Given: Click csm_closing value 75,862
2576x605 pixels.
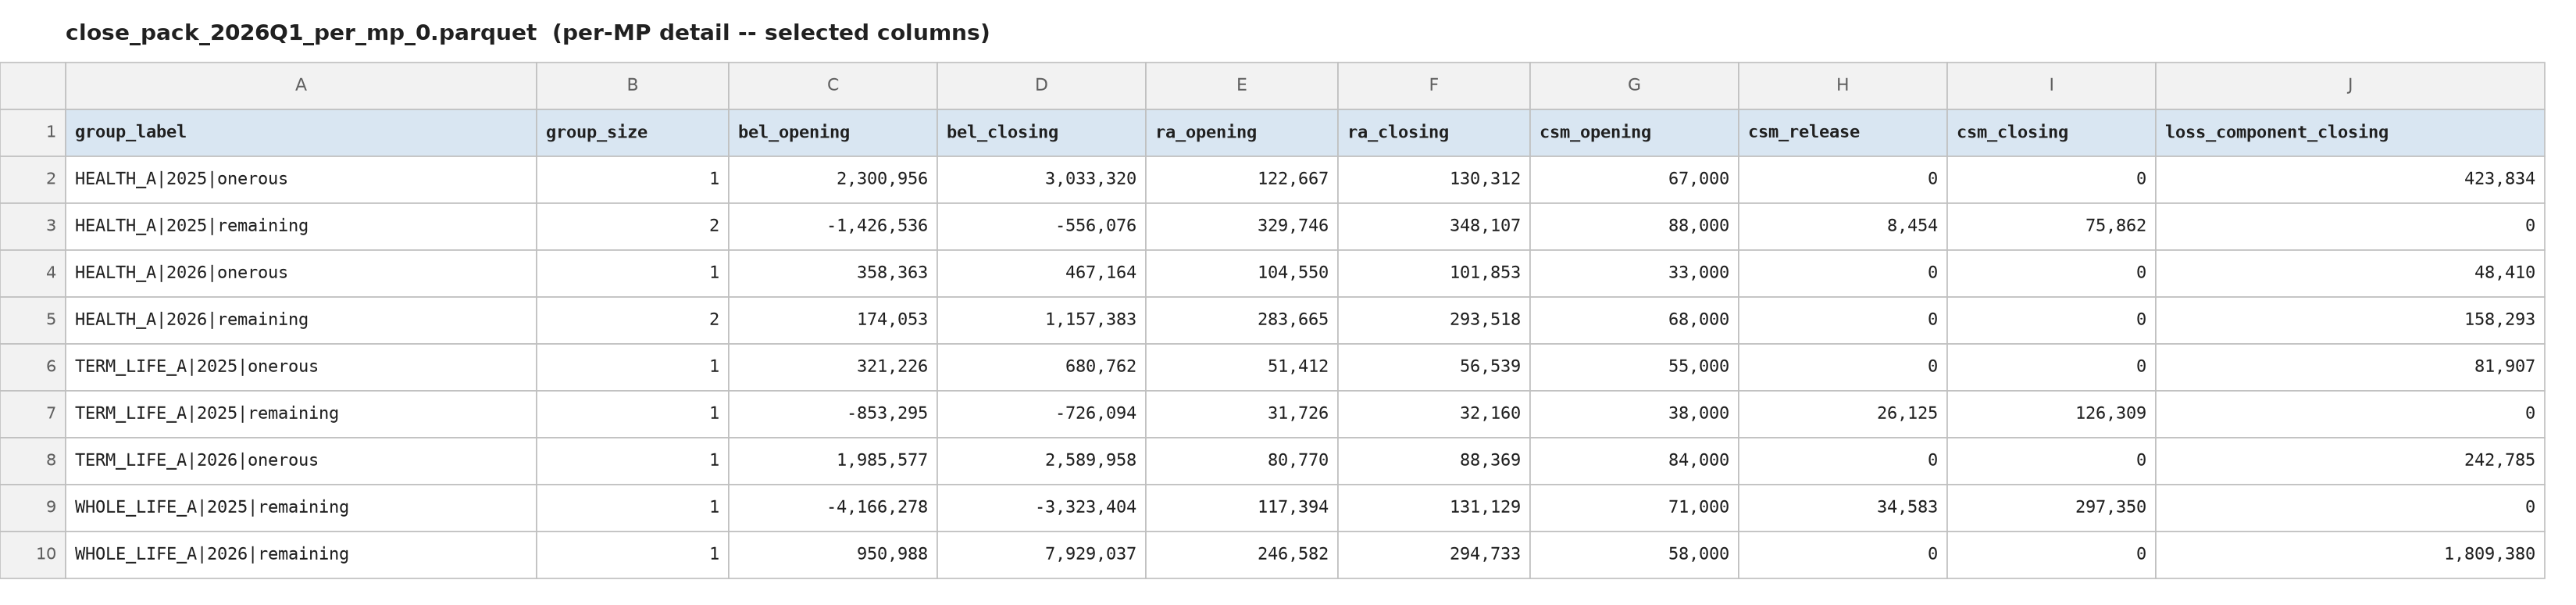Looking at the screenshot, I should pyautogui.click(x=2051, y=227).
